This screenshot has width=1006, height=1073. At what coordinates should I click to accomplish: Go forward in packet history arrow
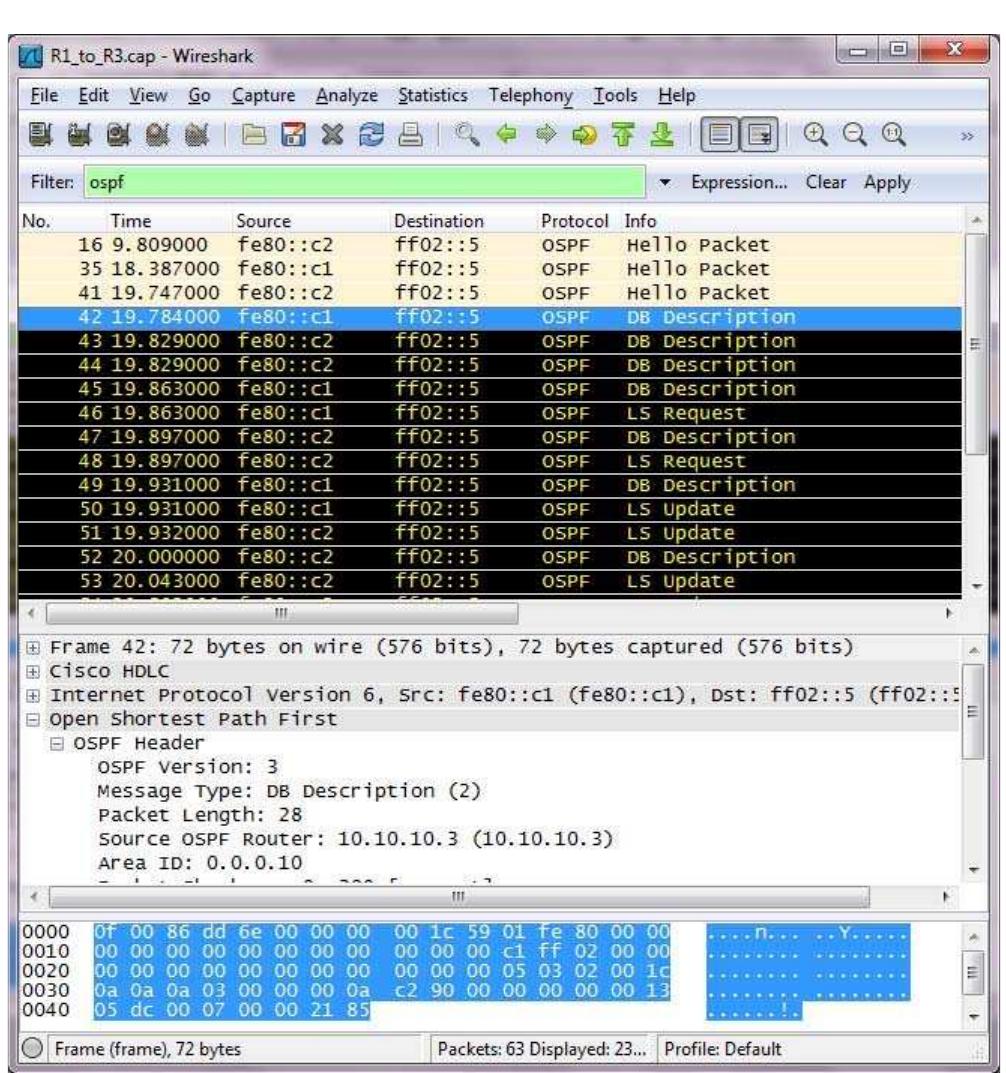point(545,134)
